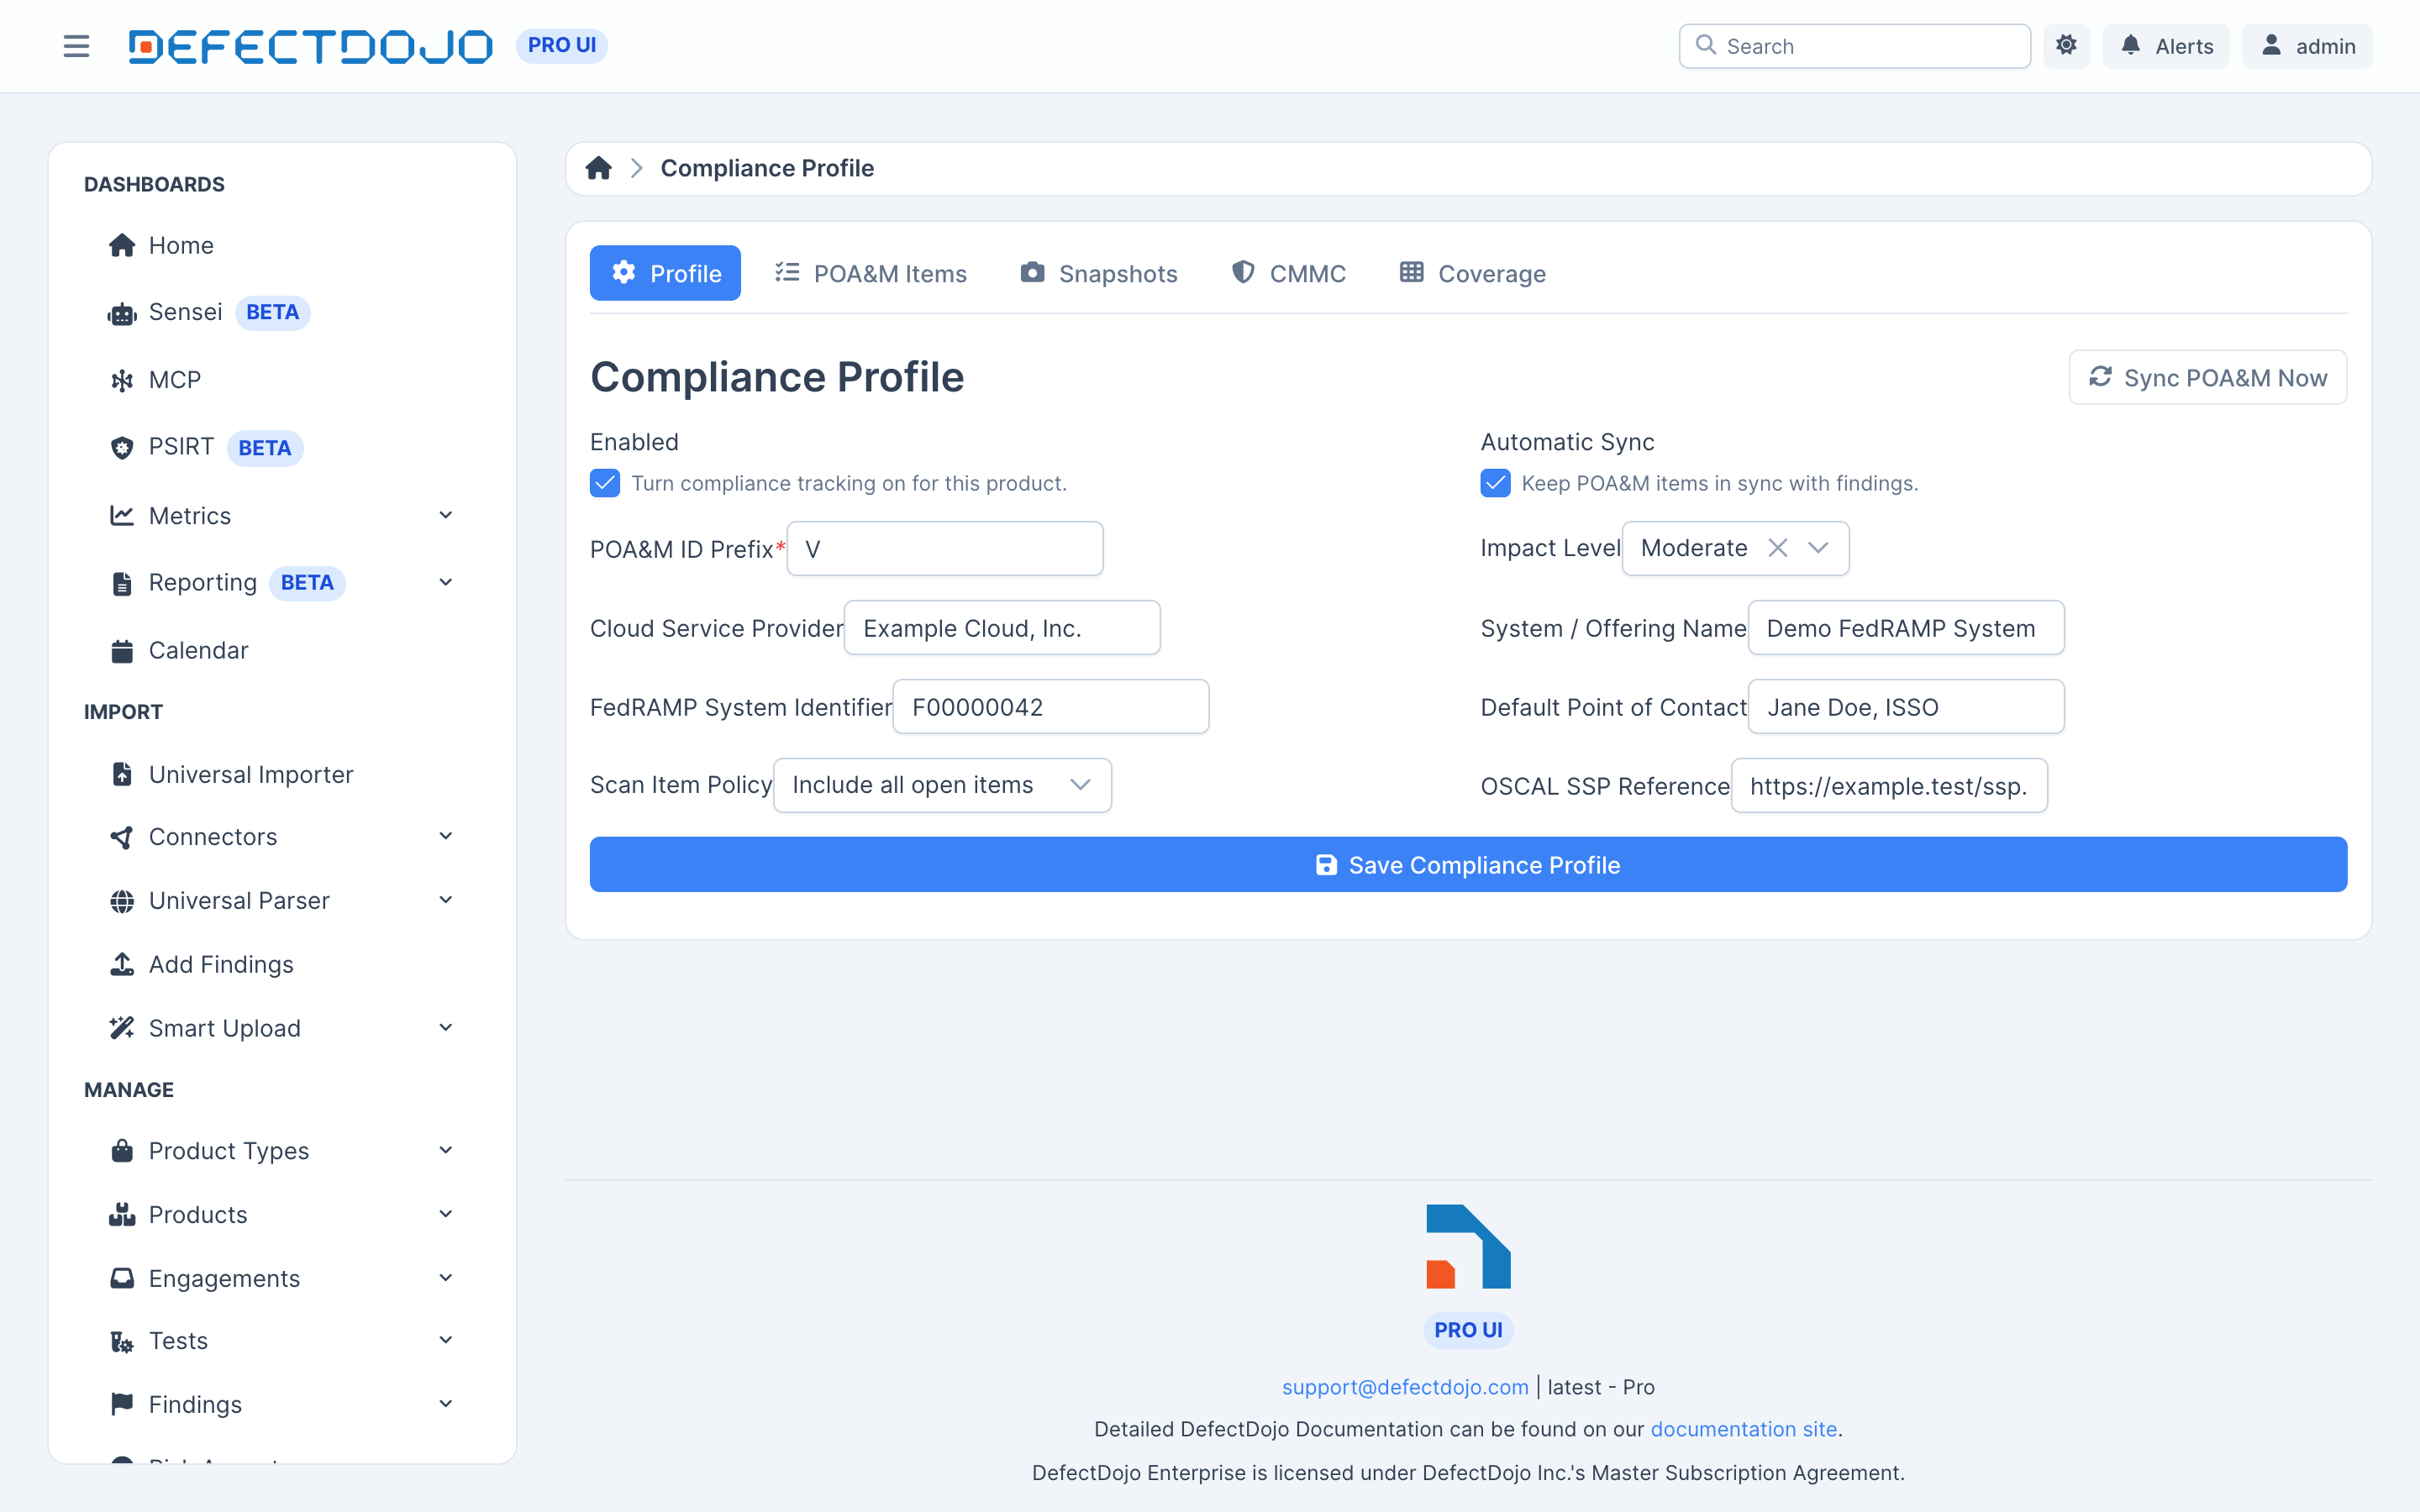Expand the Reporting submenu chevron
The image size is (2420, 1512).
[x=446, y=582]
